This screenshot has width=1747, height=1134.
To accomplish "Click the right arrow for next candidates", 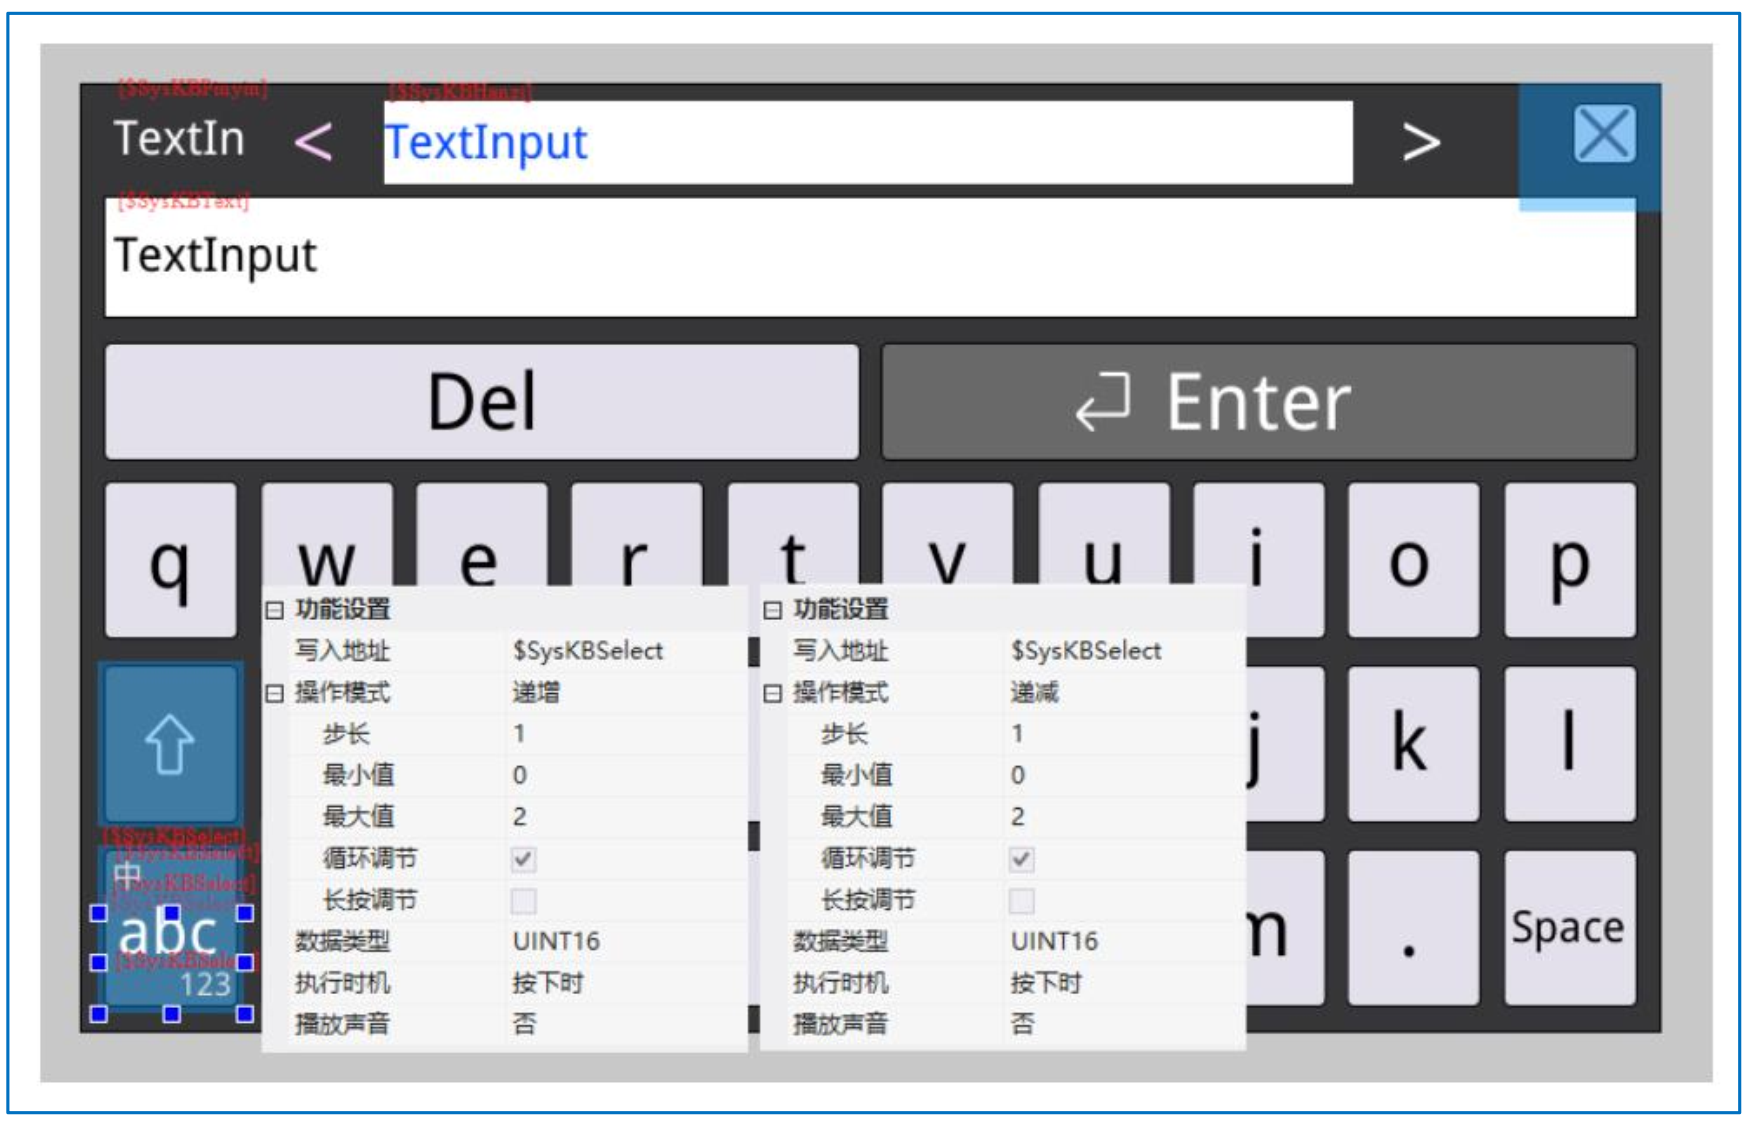I will pos(1420,142).
